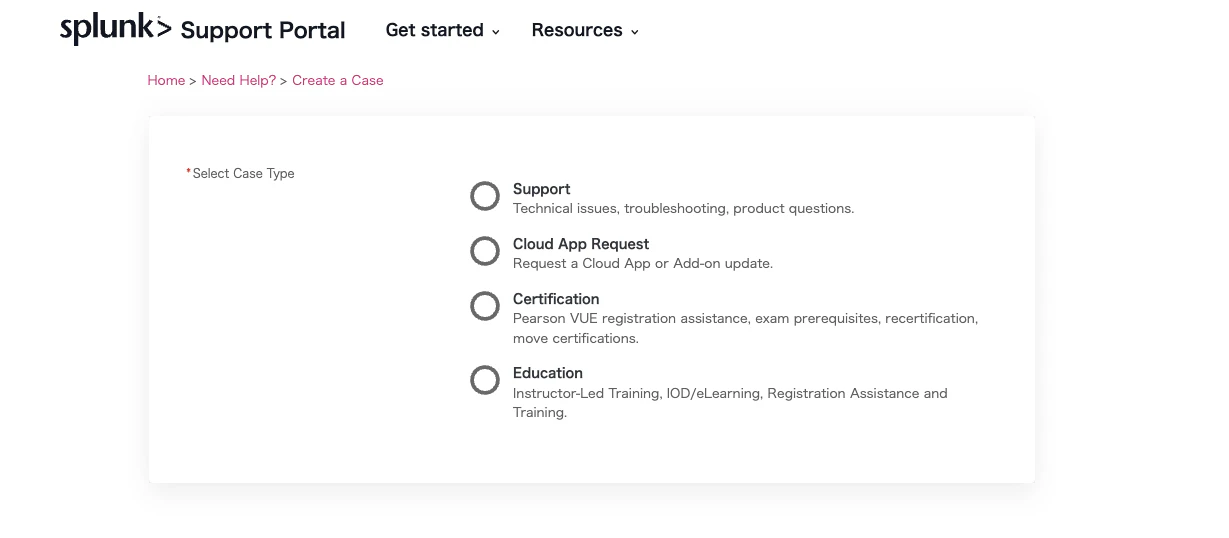Click the Select Case Type field label
This screenshot has height=538, width=1229.
coord(243,173)
